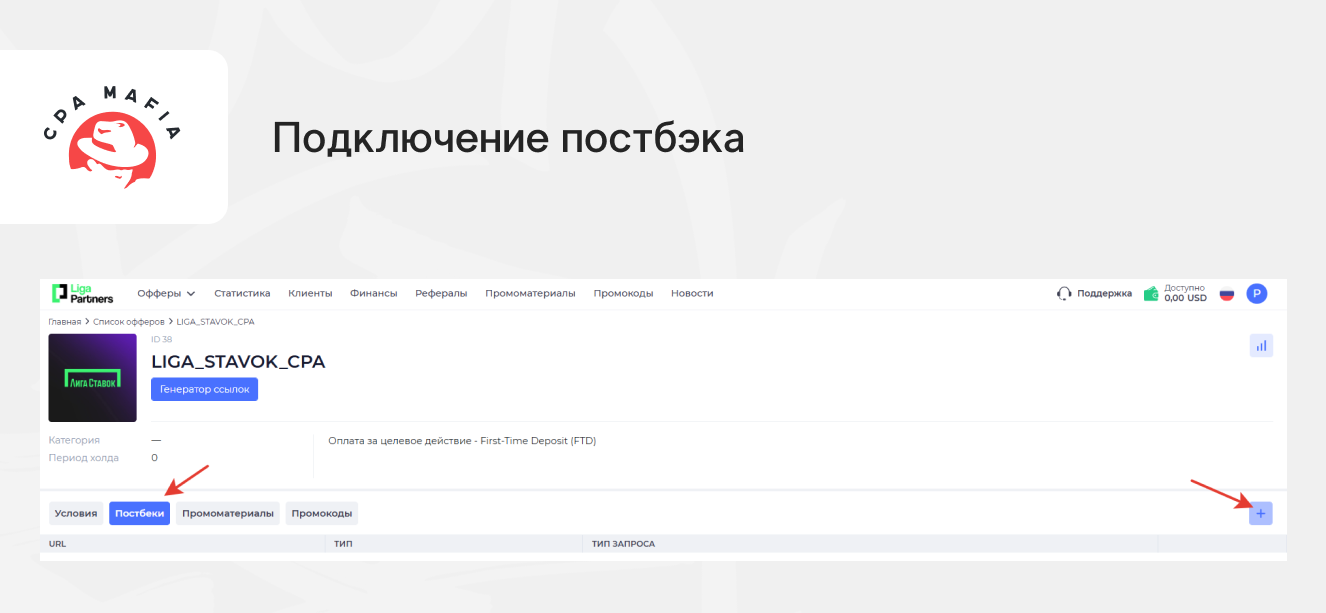
Task: Select the Условия tab
Action: (x=76, y=513)
